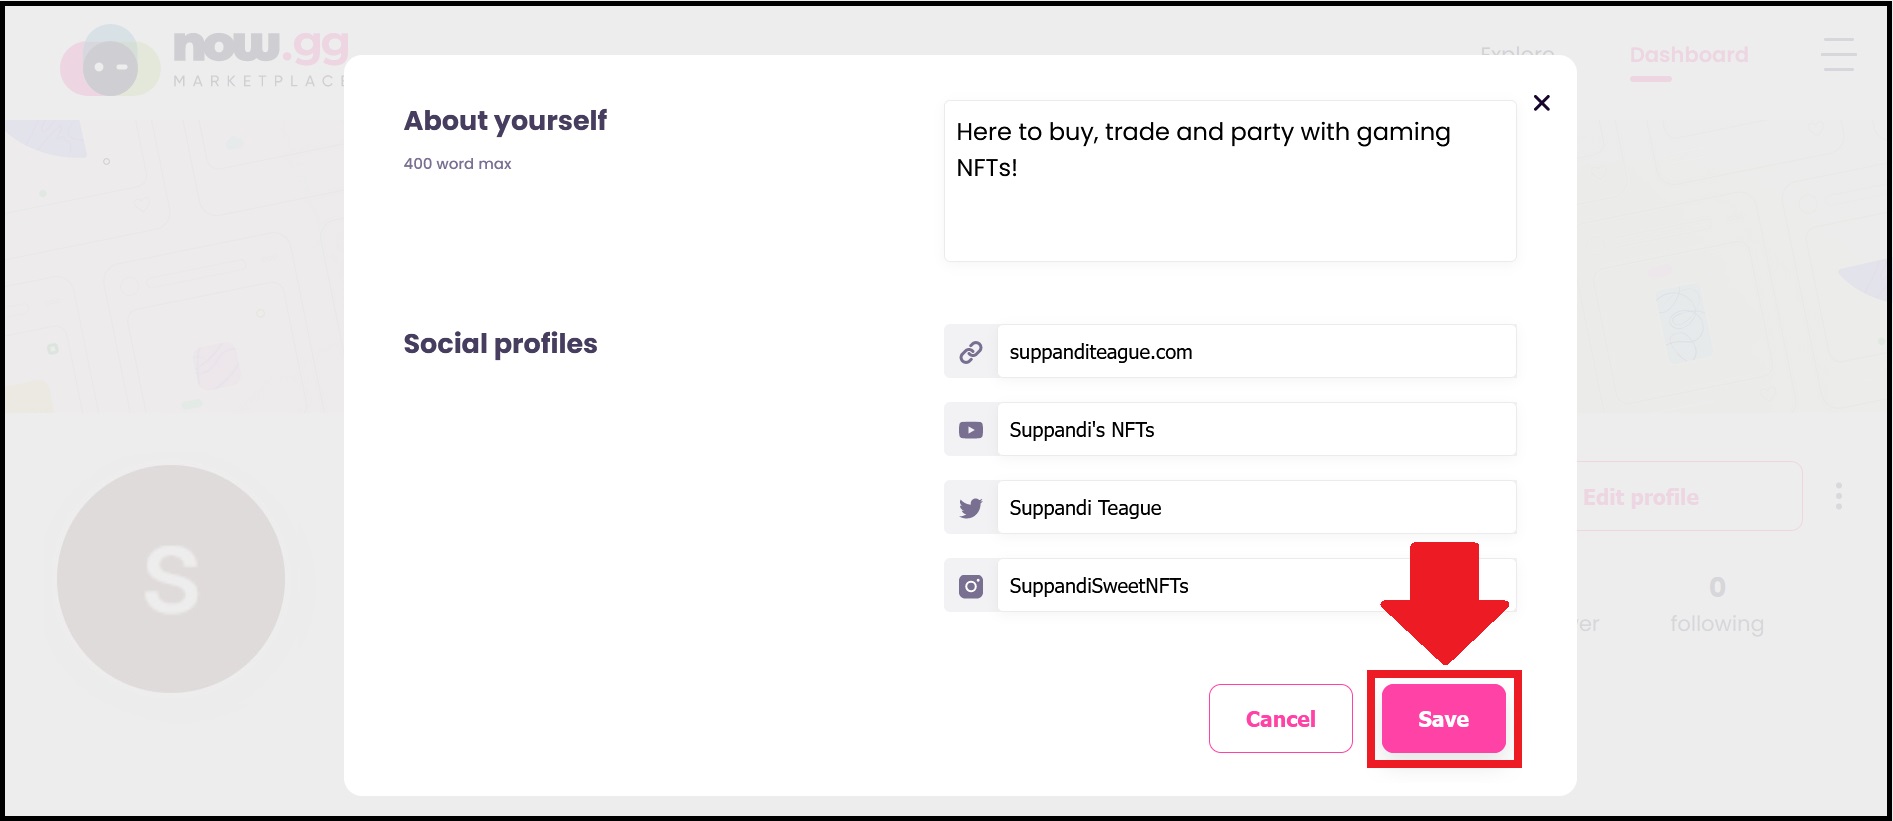Cancel the profile edit
The image size is (1893, 821).
1280,719
